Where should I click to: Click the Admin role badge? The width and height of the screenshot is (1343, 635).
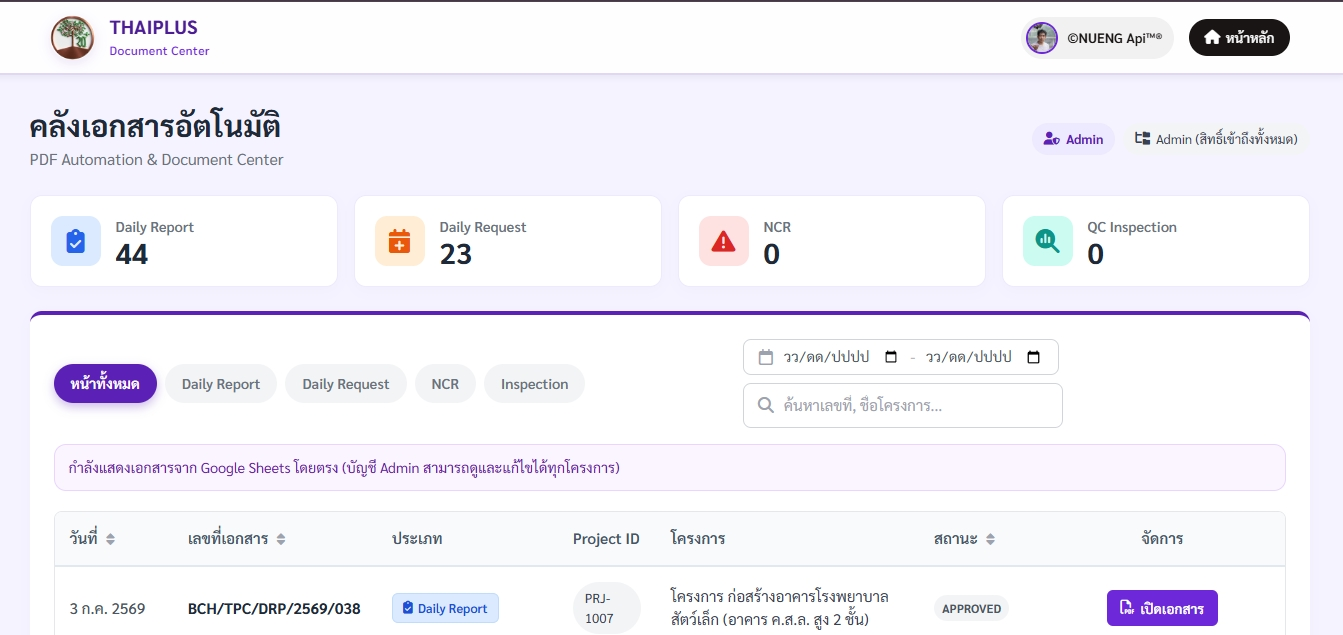tap(1073, 139)
